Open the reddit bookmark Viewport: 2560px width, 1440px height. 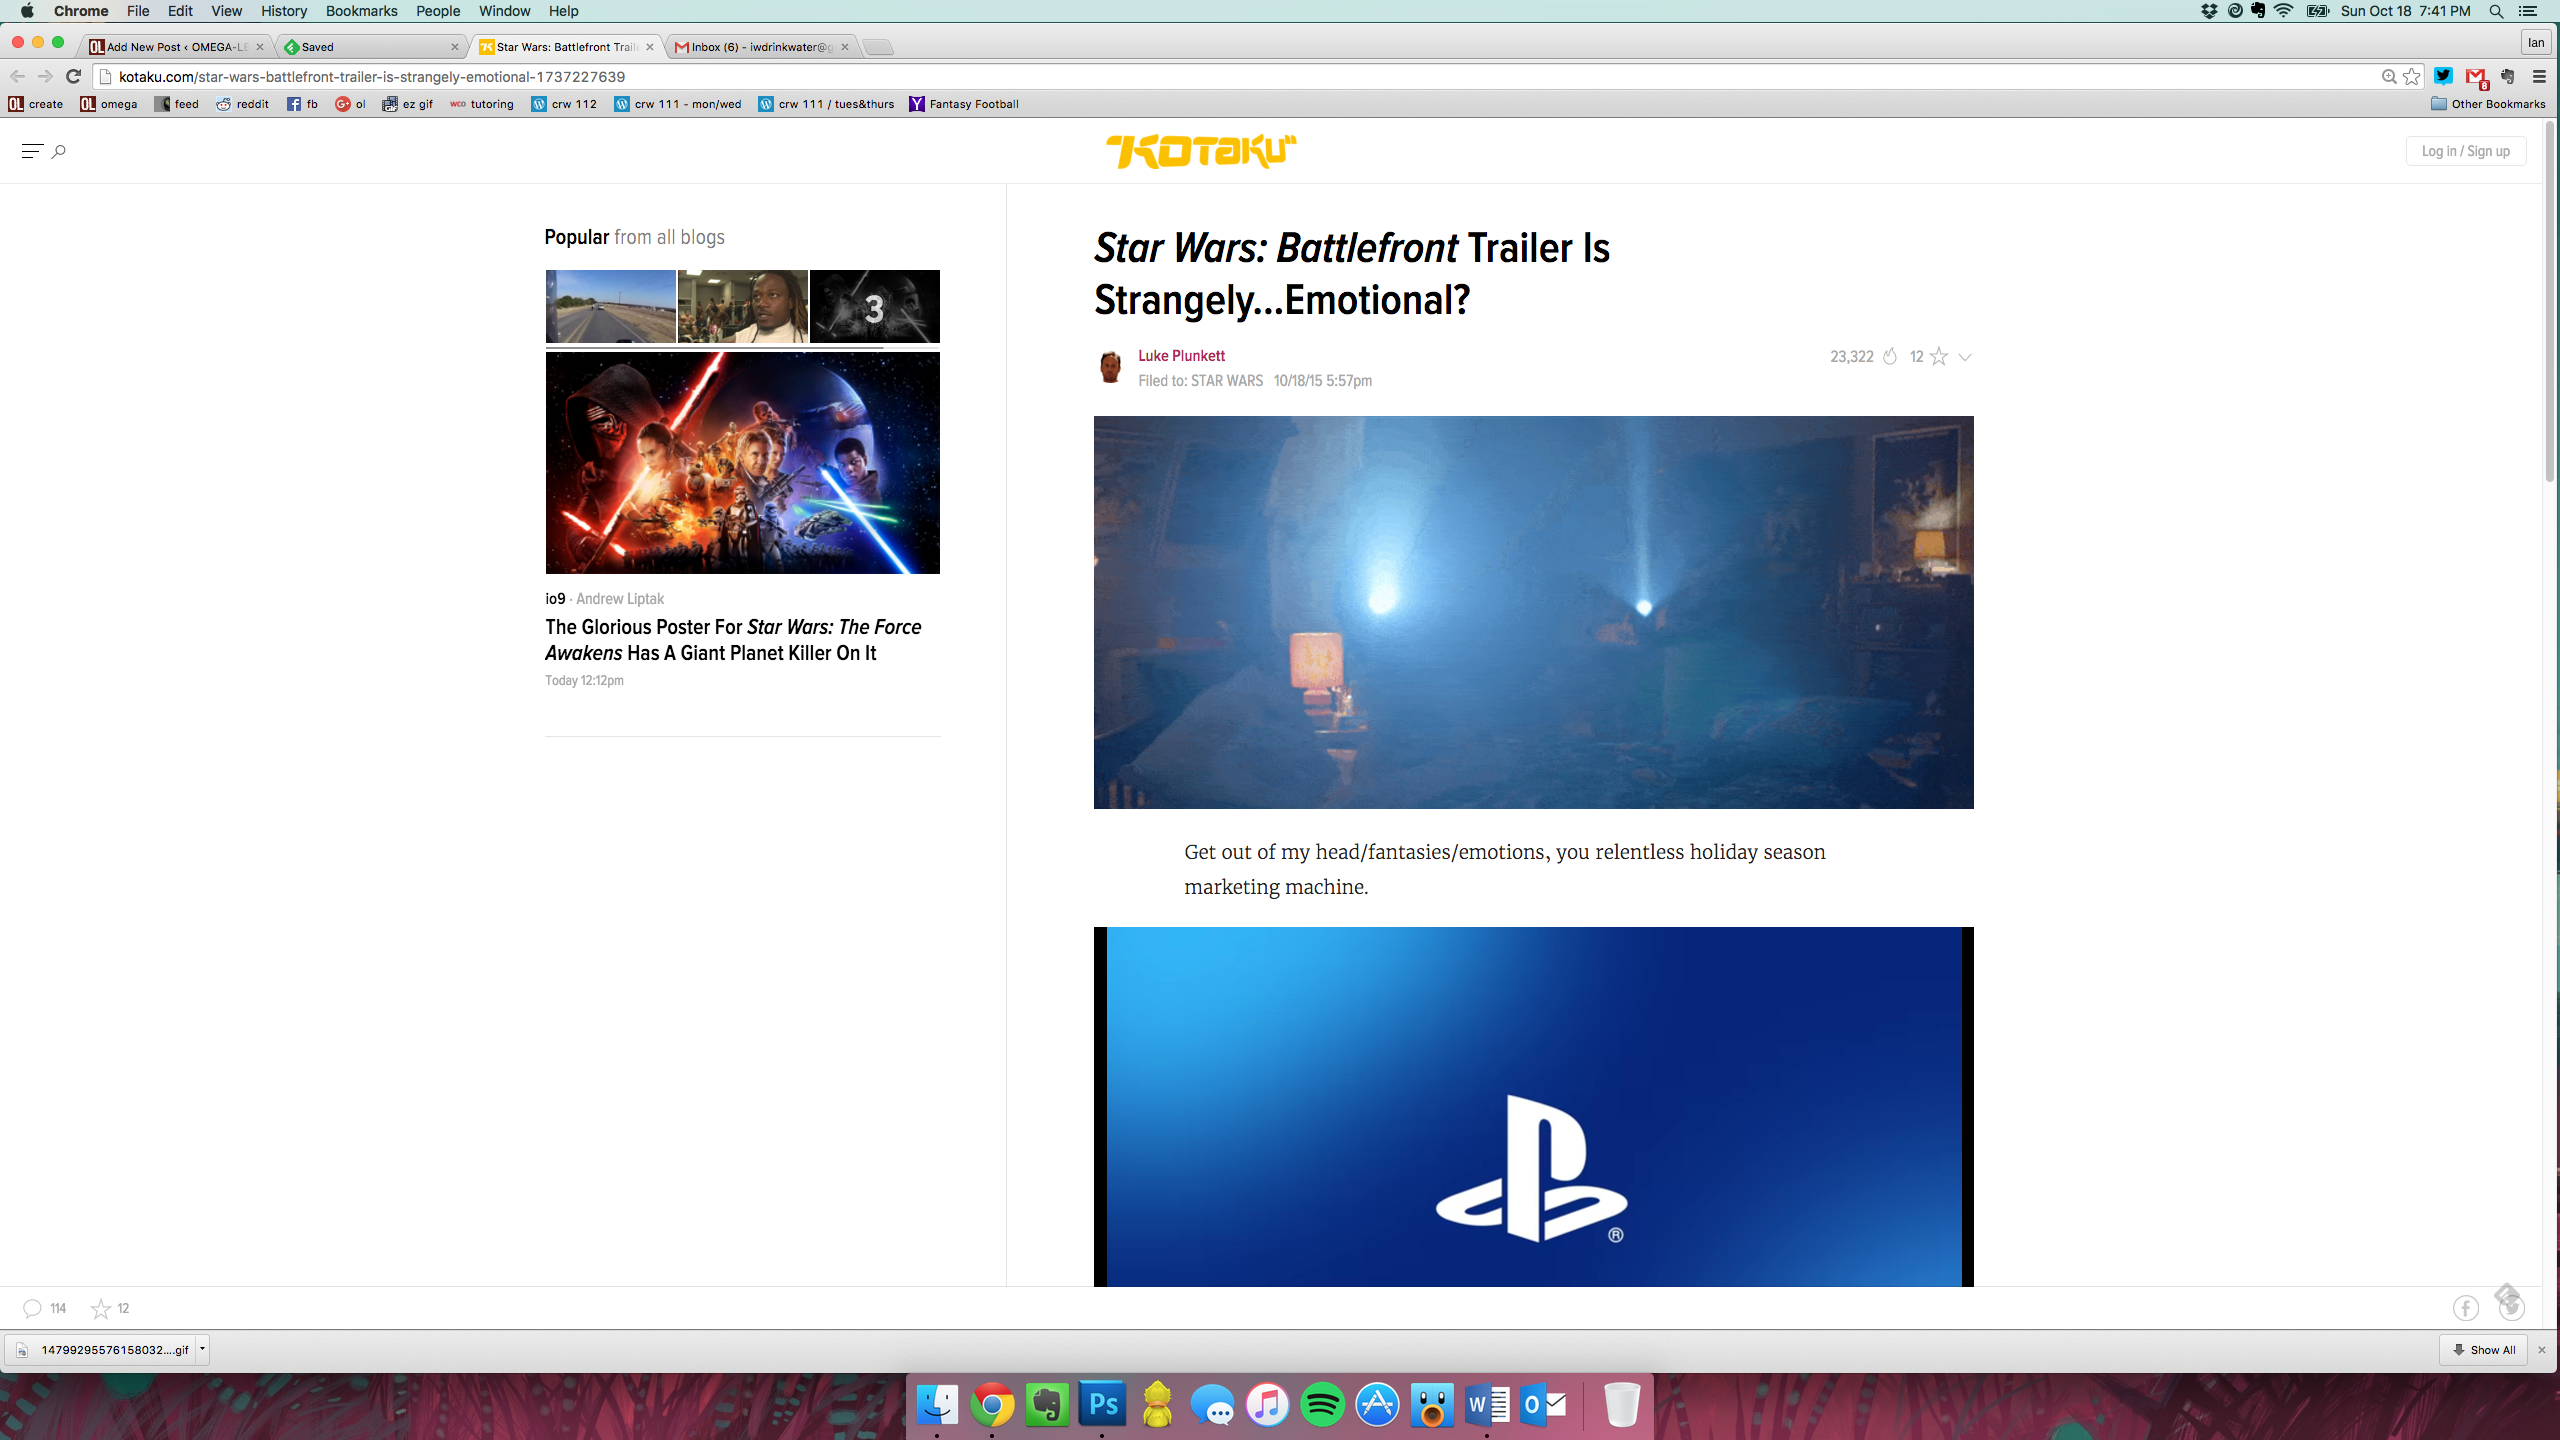(x=243, y=104)
